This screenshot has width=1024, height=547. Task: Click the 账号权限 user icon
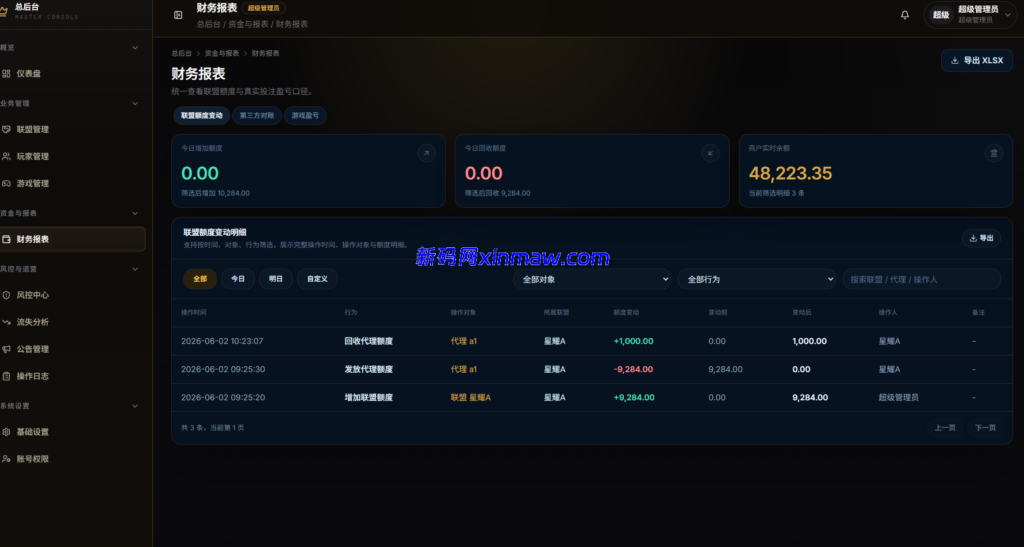click(6, 459)
